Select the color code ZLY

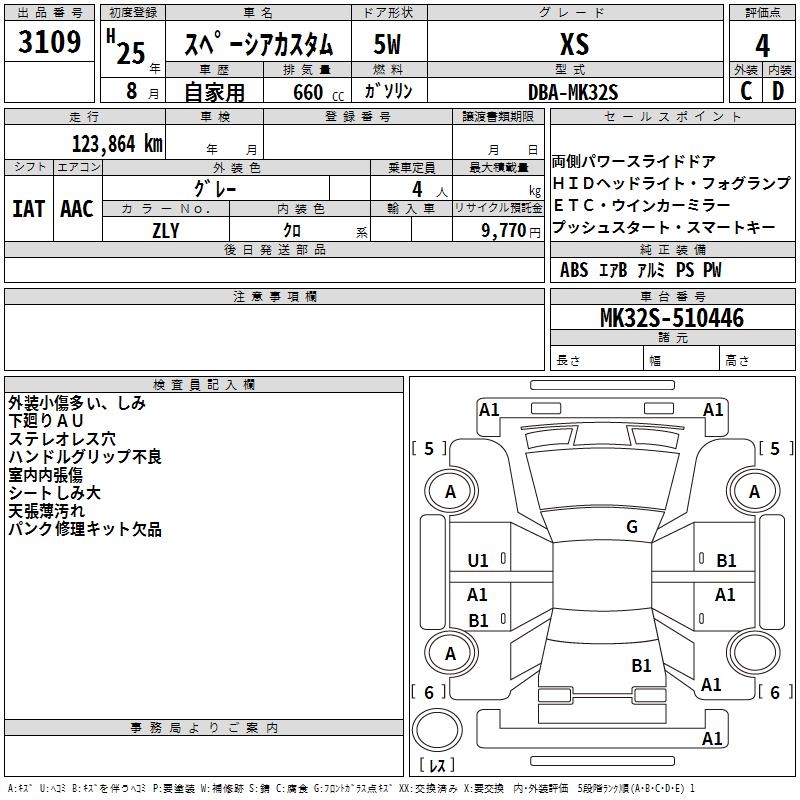pyautogui.click(x=166, y=229)
